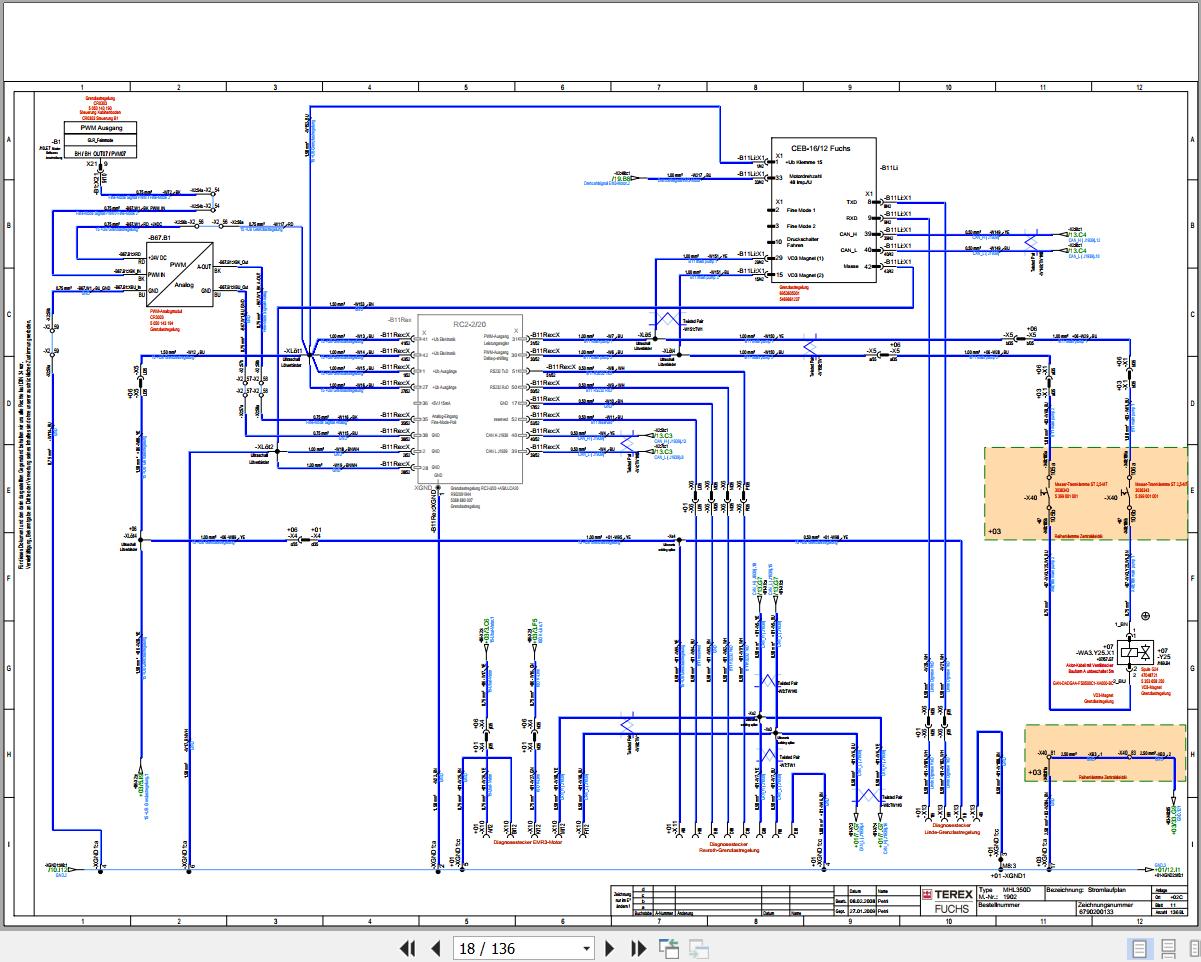Click the greyed-out next view icon
1201x962 pixels.
tap(698, 948)
